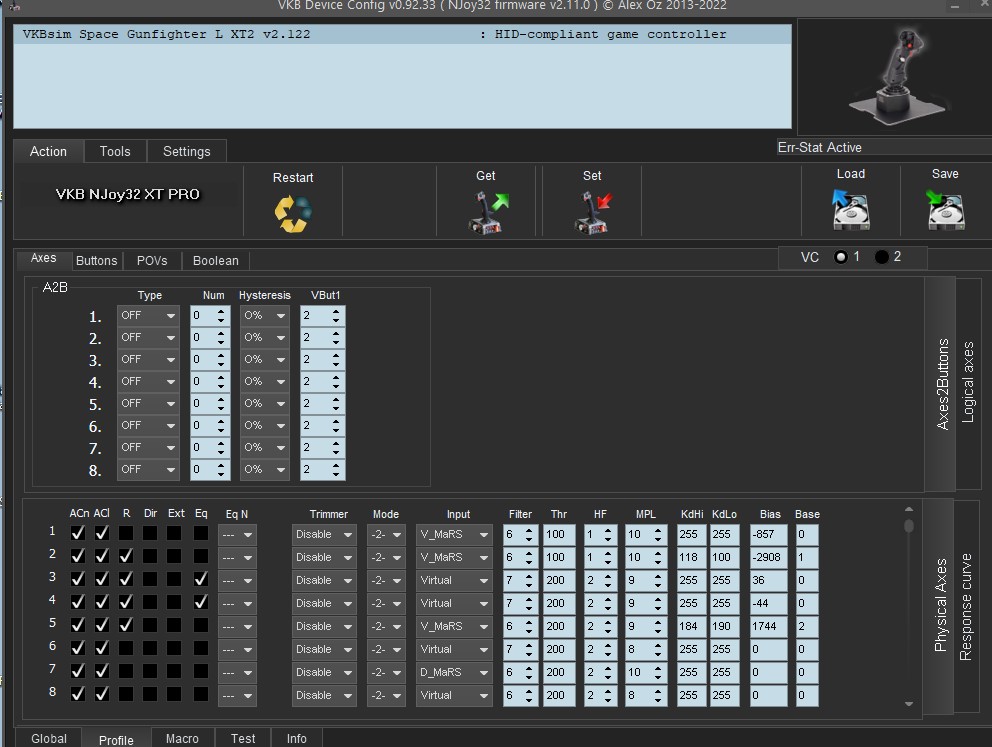Image resolution: width=992 pixels, height=747 pixels.
Task: Toggle Eq checkbox for axis 8
Action: pyautogui.click(x=201, y=694)
